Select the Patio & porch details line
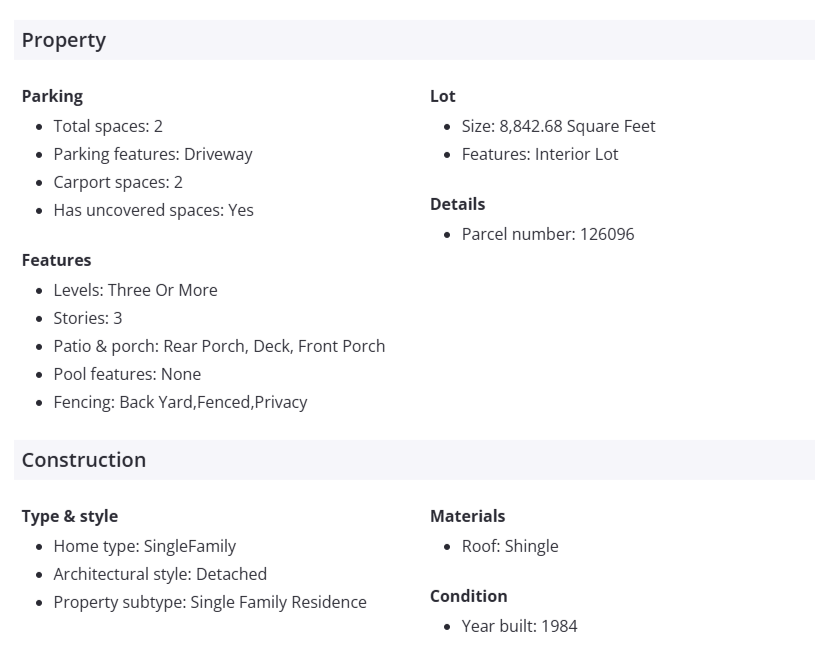The width and height of the screenshot is (822, 648). (219, 346)
